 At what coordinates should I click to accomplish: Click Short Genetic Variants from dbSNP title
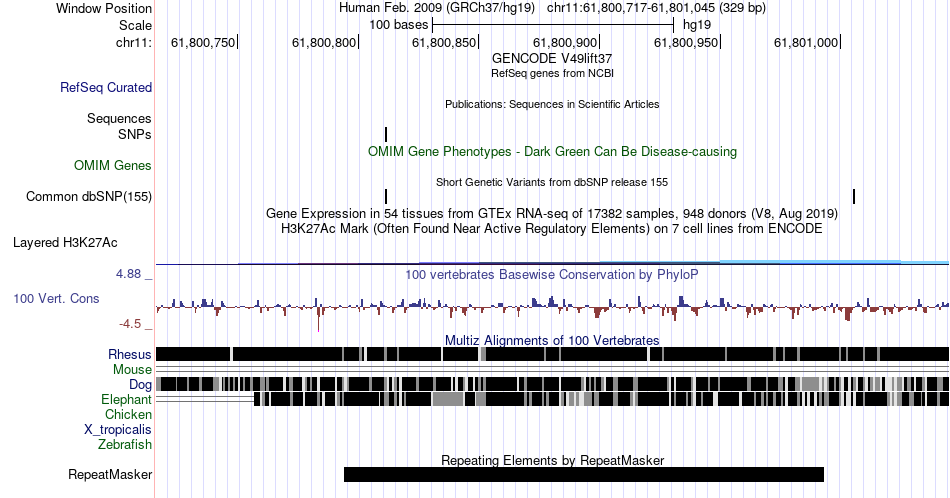click(552, 182)
